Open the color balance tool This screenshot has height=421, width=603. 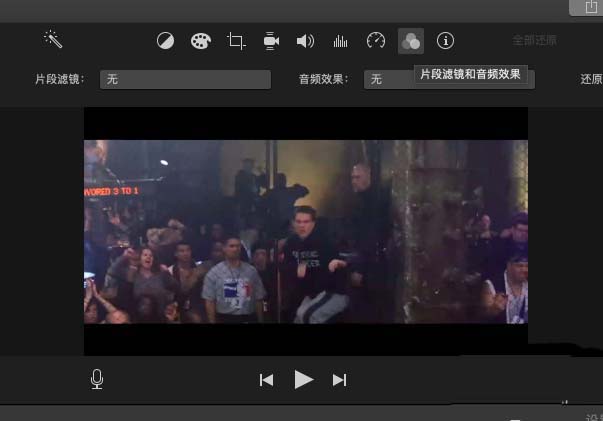[165, 41]
